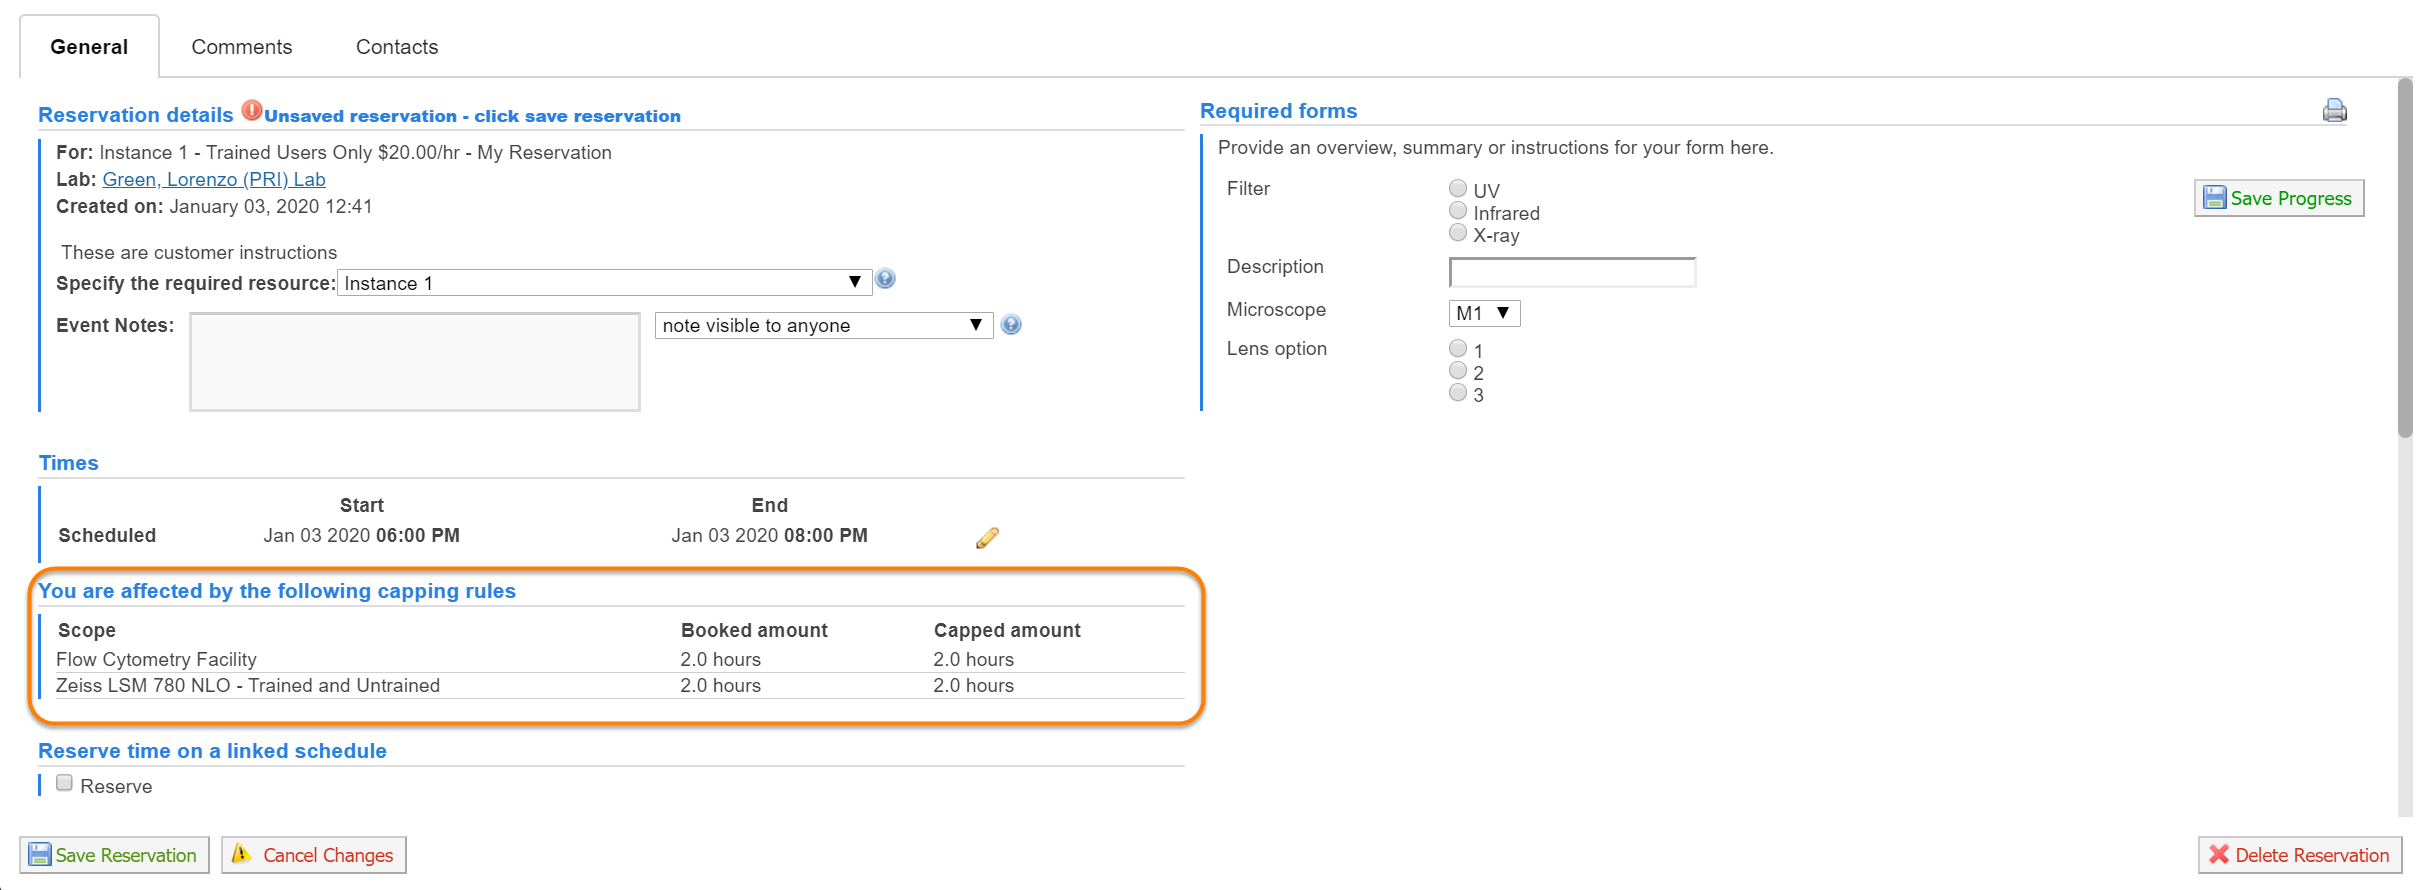Click help icon beside note visibility dropdown
The width and height of the screenshot is (2430, 890).
(x=1011, y=325)
